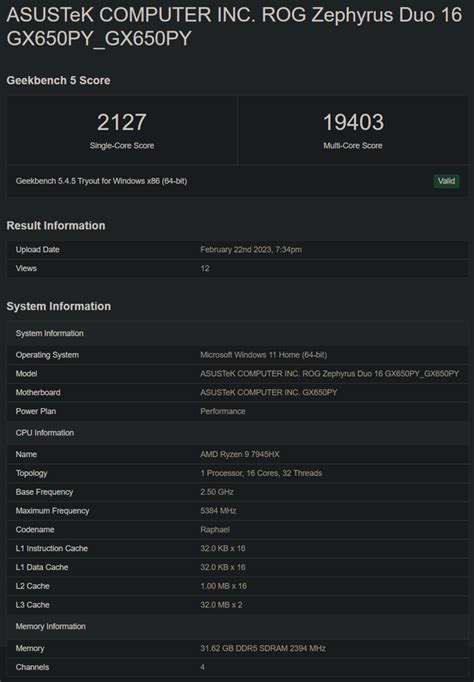The height and width of the screenshot is (682, 474).
Task: Select the 19403 Multi-Core Score value
Action: click(x=353, y=122)
